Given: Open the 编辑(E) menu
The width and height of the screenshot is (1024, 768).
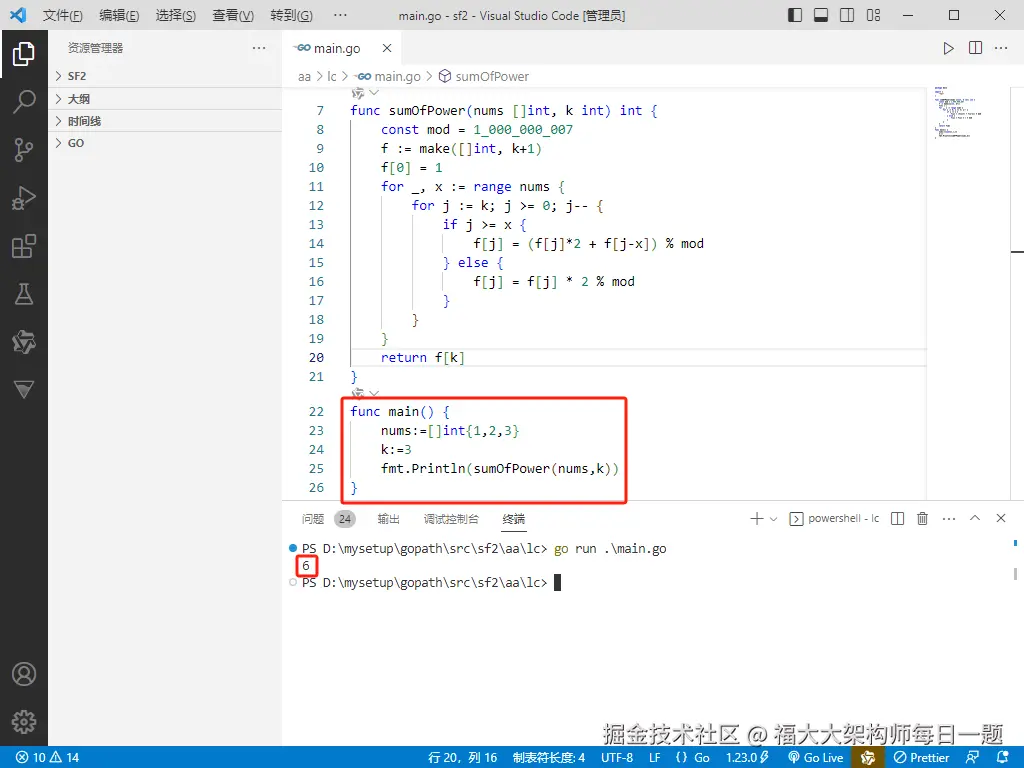Looking at the screenshot, I should point(119,15).
